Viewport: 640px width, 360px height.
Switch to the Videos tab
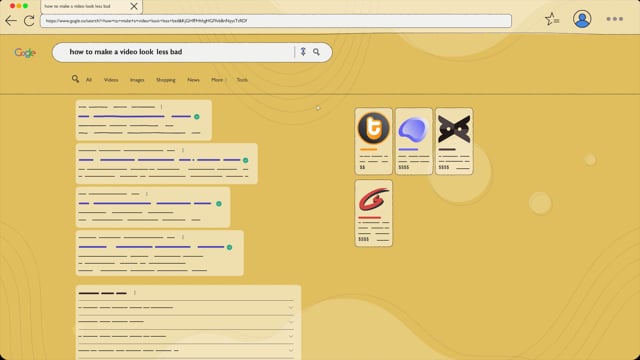111,80
